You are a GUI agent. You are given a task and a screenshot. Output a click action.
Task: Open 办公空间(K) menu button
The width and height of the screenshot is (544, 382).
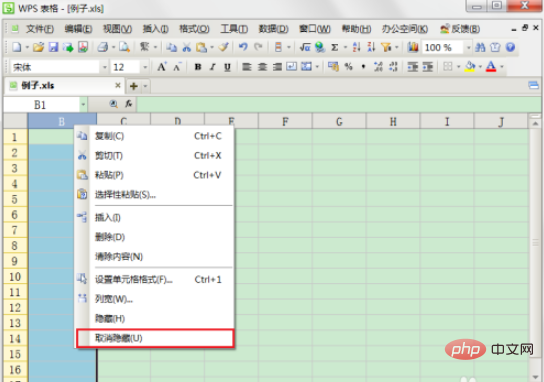pos(405,29)
